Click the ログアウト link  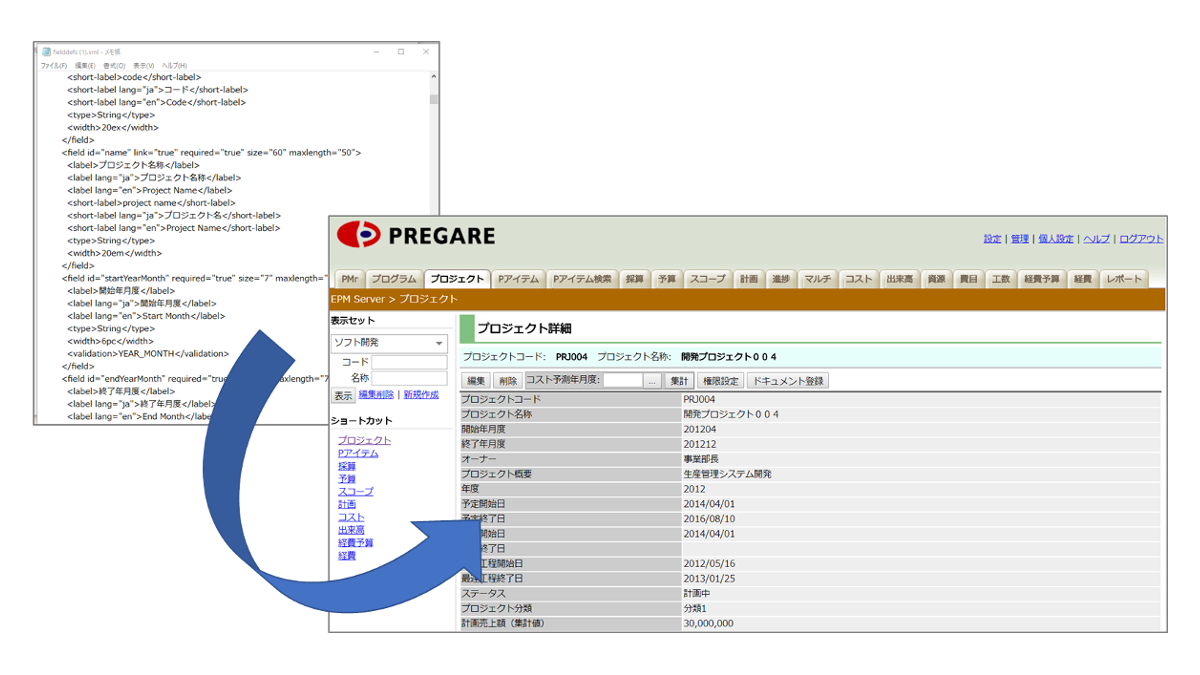(x=1141, y=239)
